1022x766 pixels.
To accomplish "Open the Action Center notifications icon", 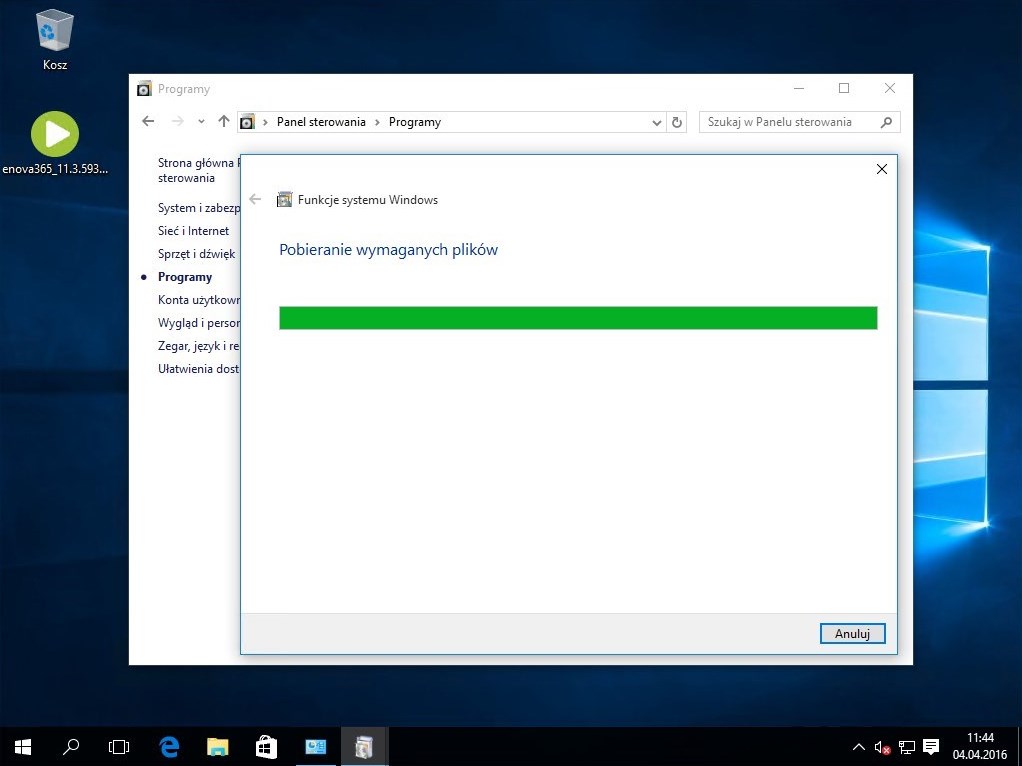I will (931, 747).
